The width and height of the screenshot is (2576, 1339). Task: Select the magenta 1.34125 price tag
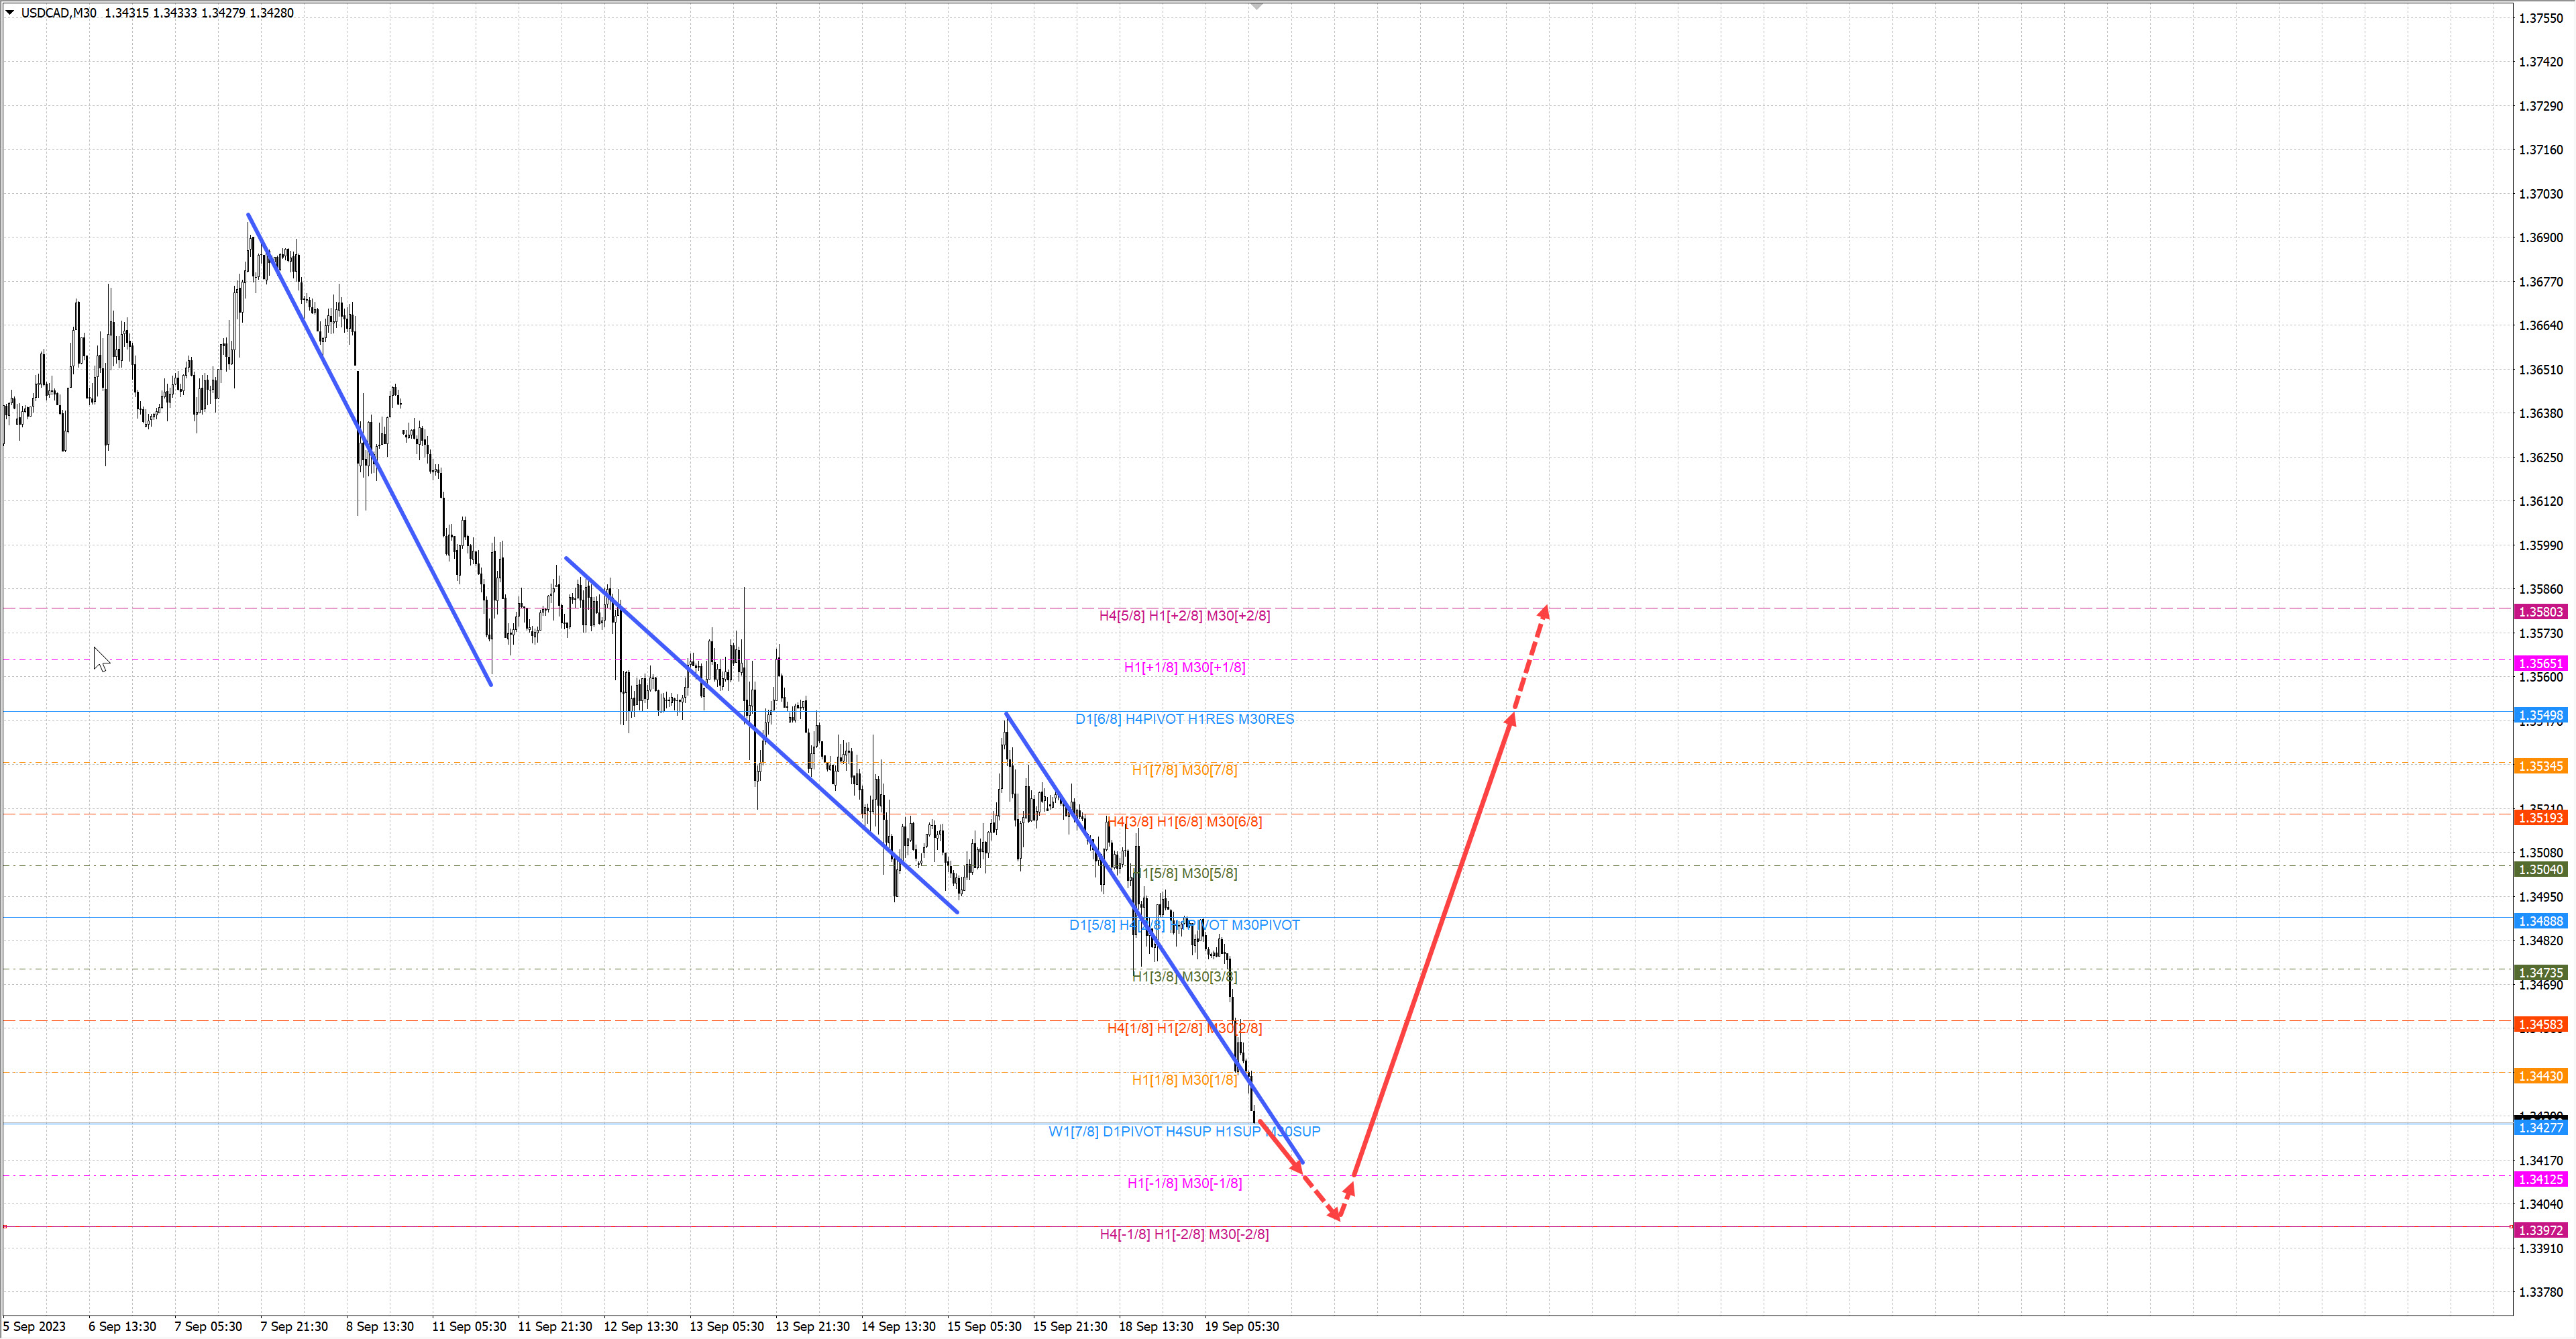click(x=2540, y=1179)
